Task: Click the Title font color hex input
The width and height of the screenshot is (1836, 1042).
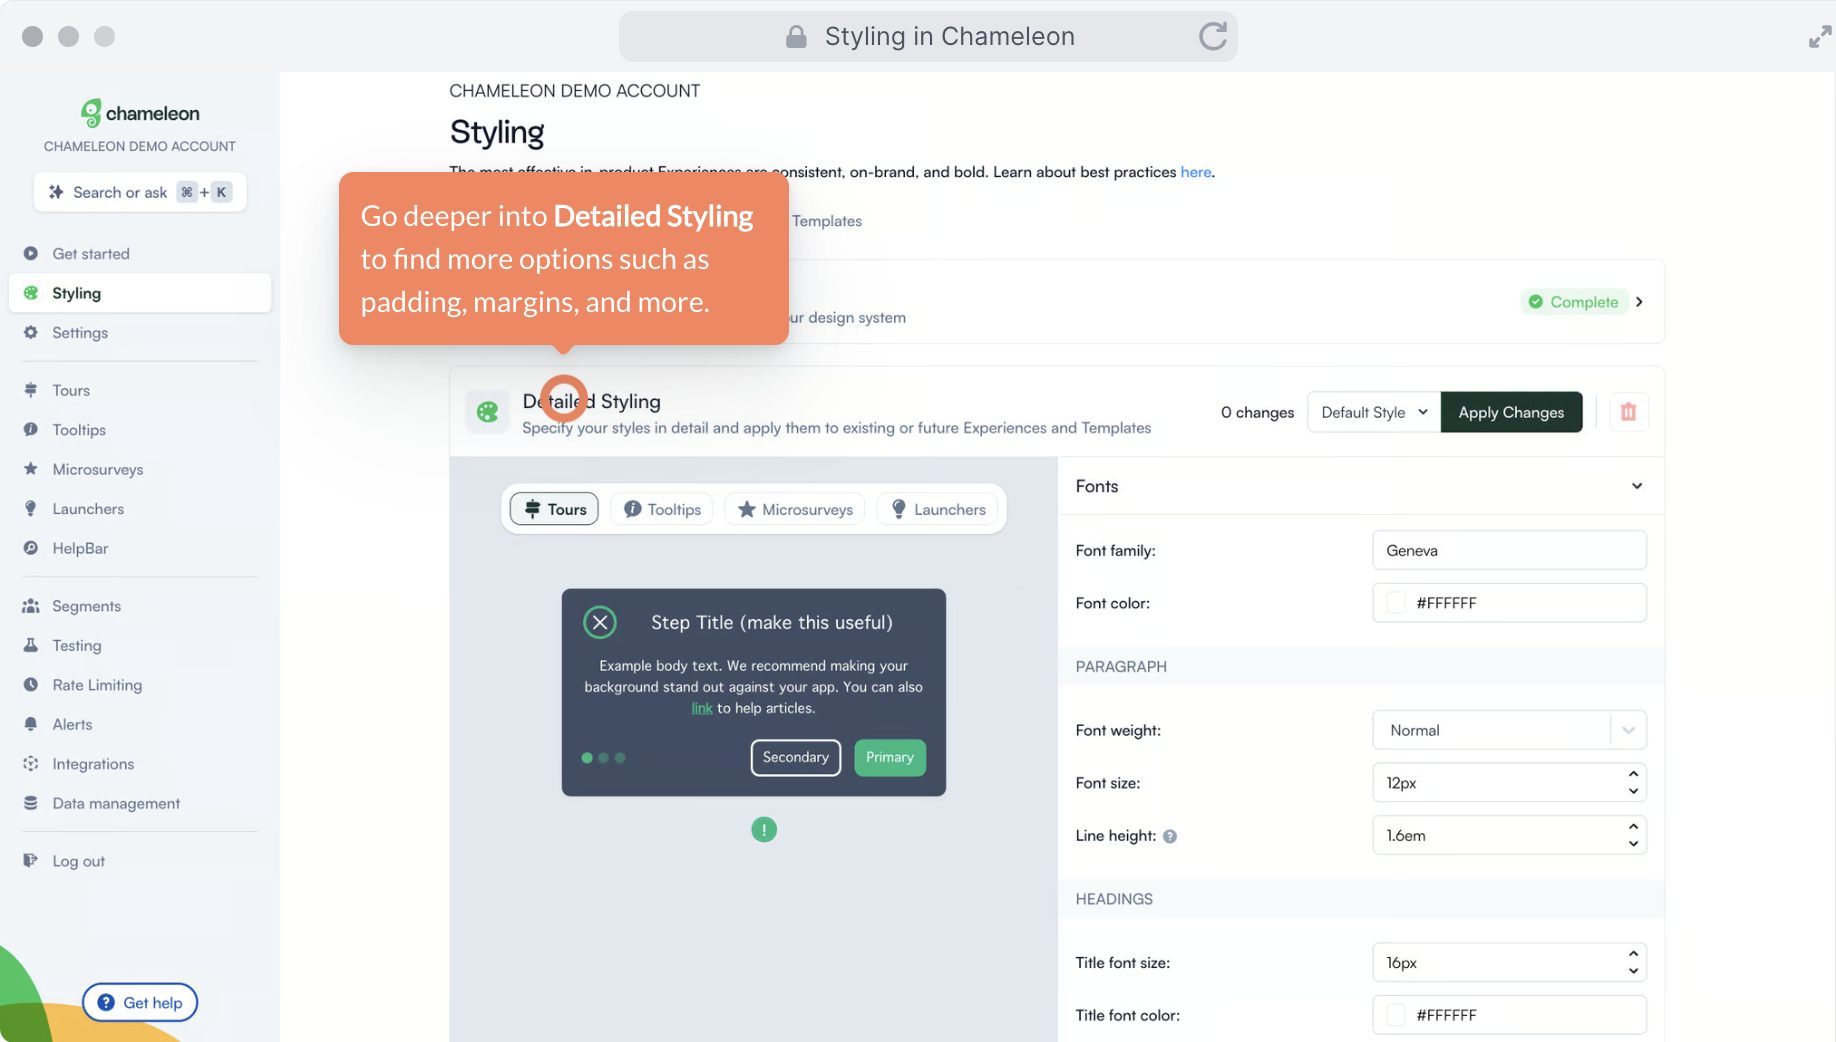Action: click(x=1509, y=1015)
